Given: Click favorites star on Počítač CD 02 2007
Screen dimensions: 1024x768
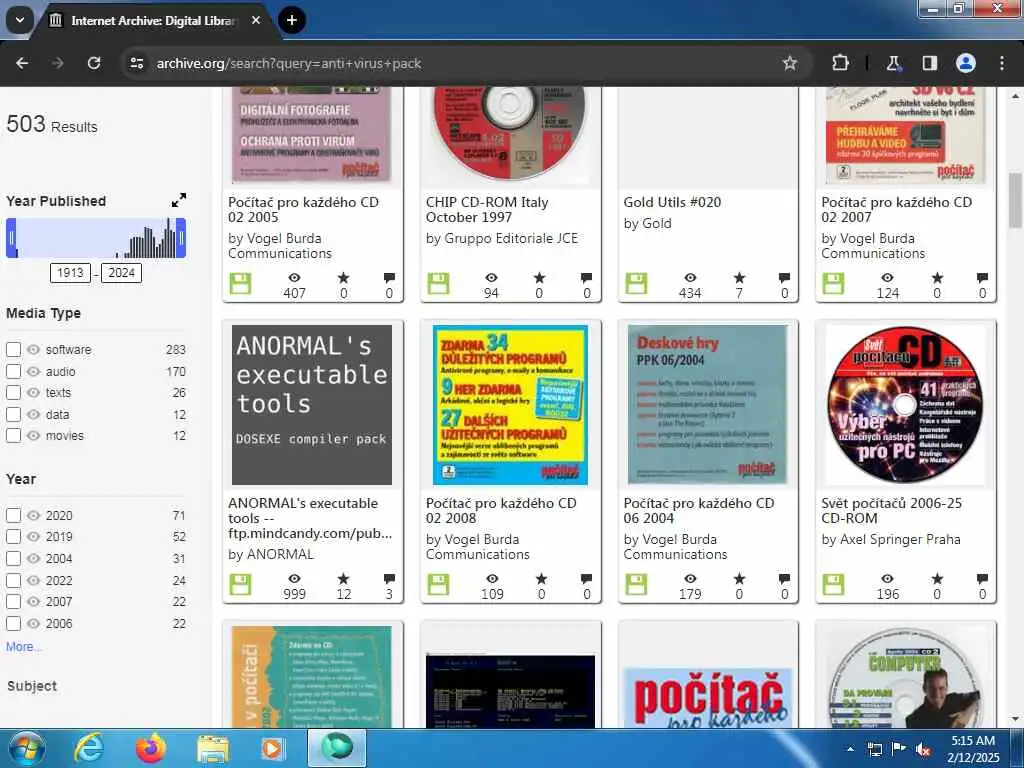Looking at the screenshot, I should pos(937,278).
